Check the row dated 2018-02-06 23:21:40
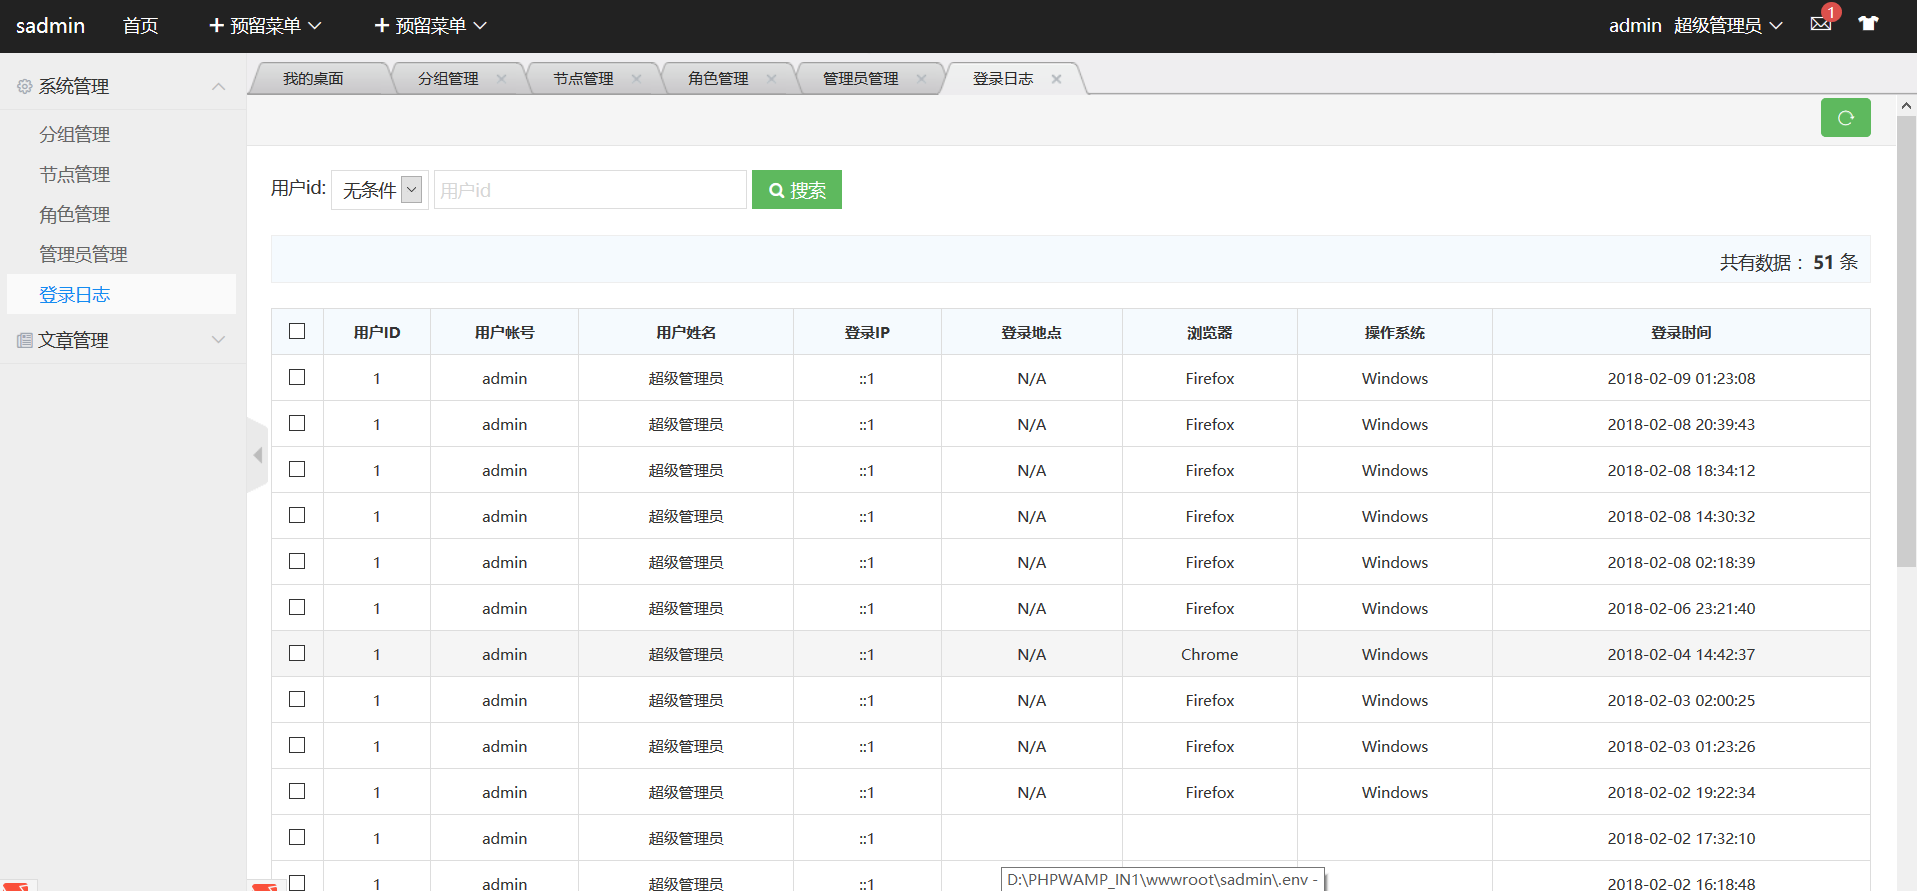The width and height of the screenshot is (1917, 891). click(x=297, y=607)
